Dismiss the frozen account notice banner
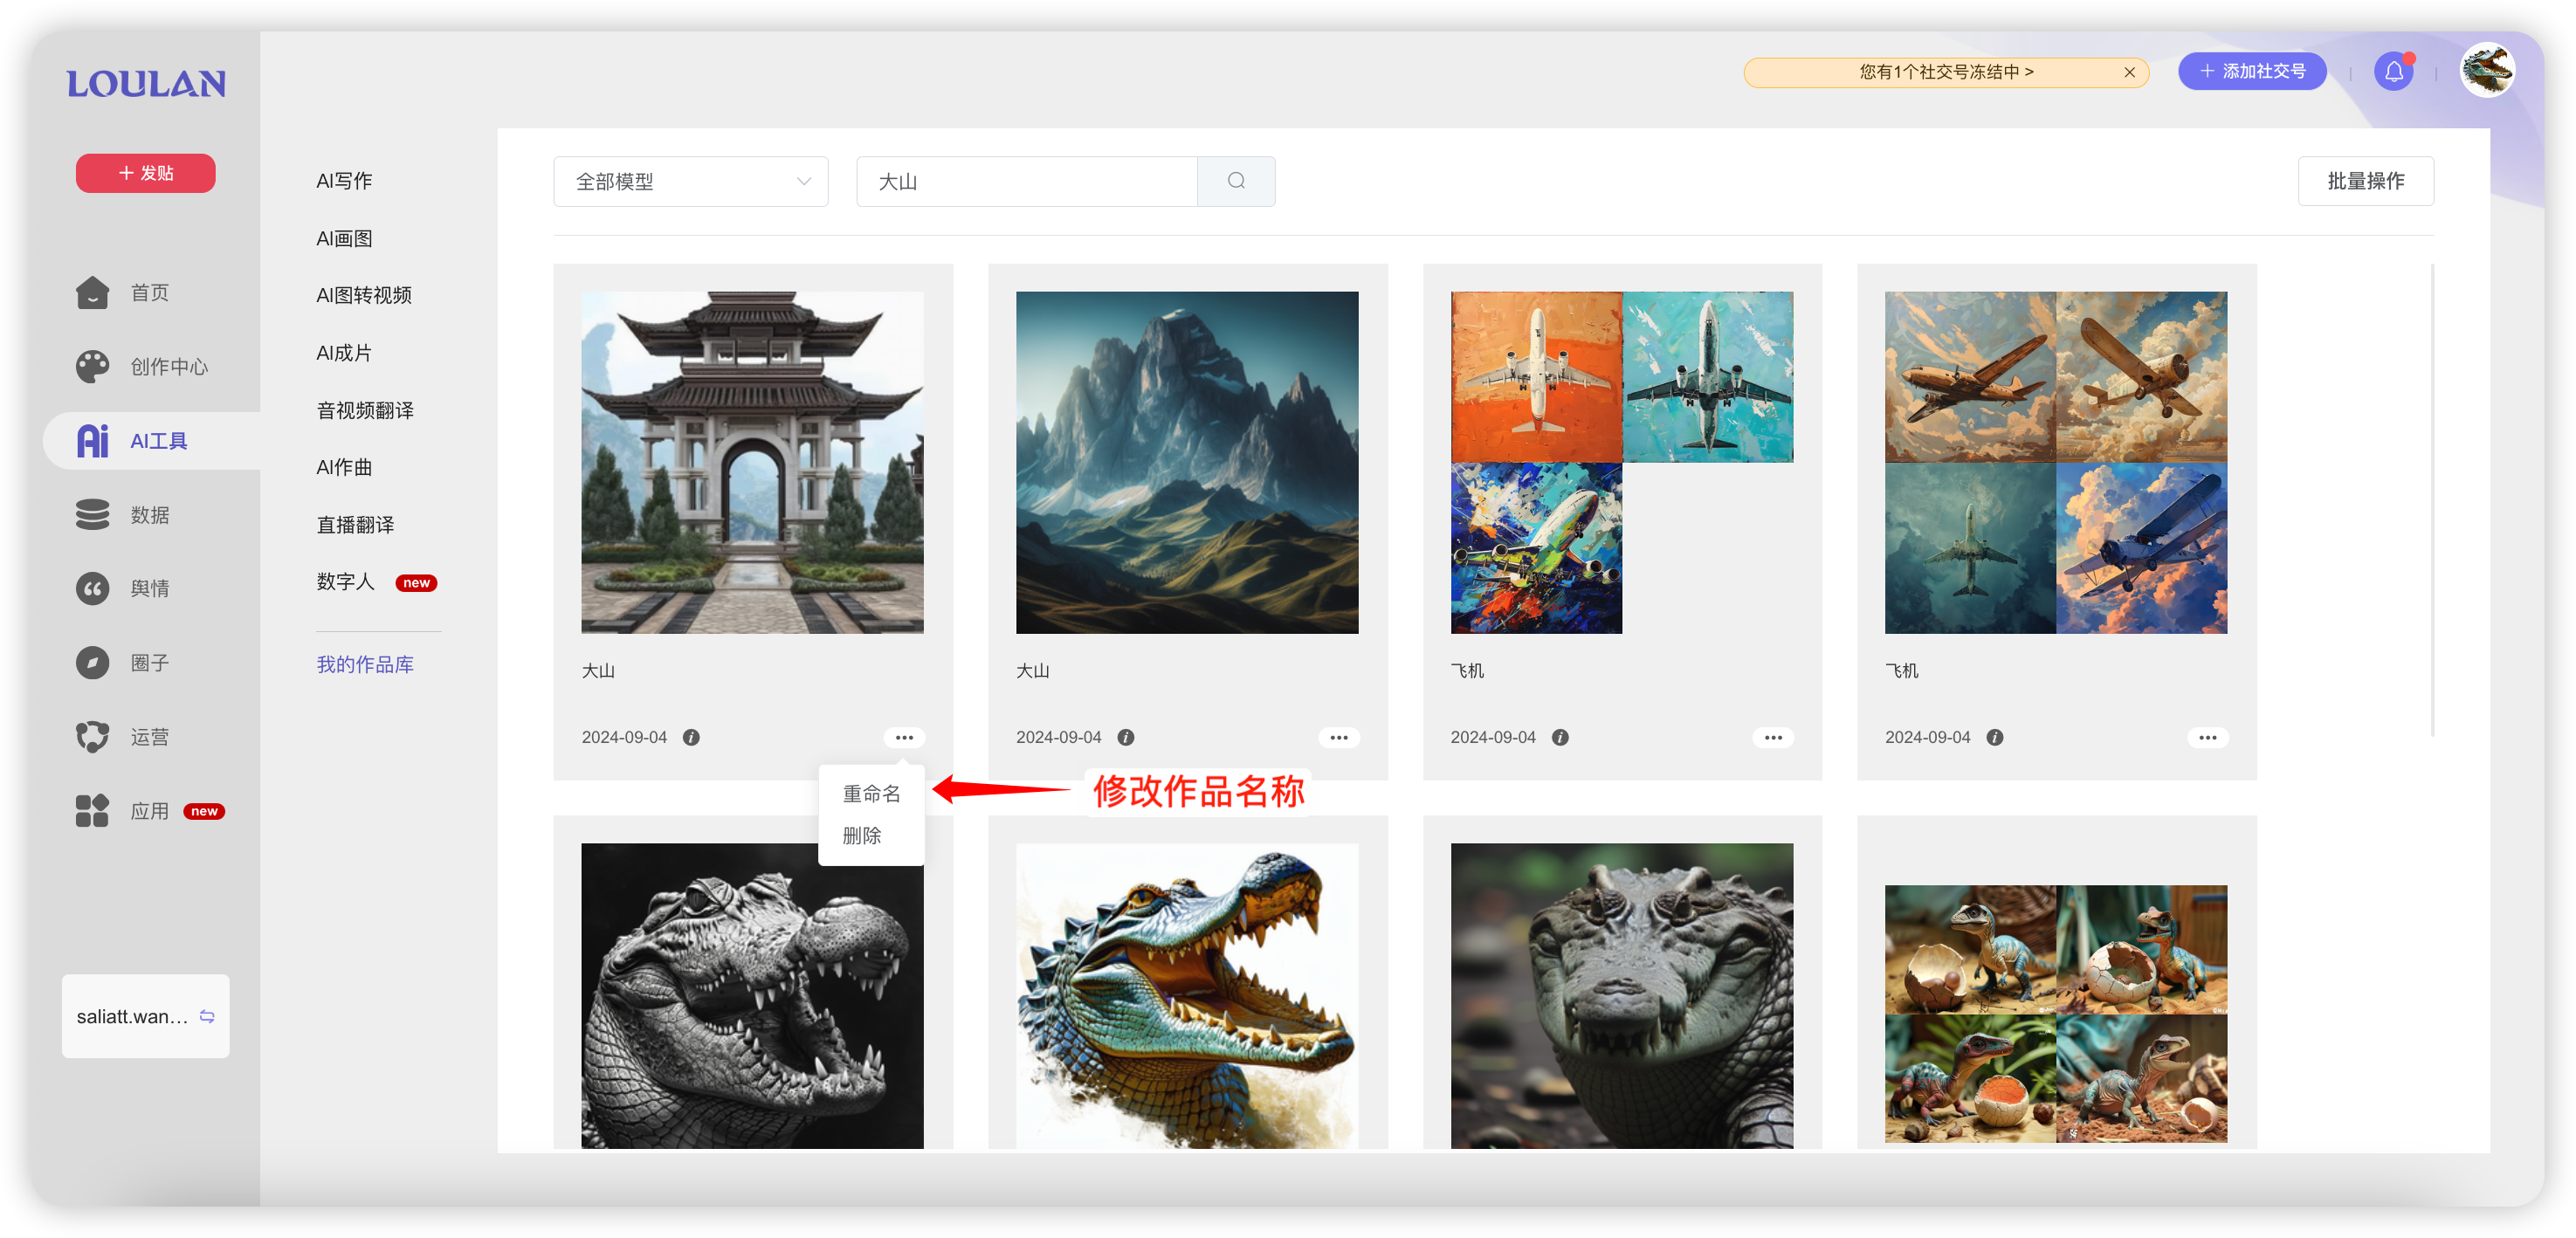Screen dimensions: 2576x1238 2130,72
